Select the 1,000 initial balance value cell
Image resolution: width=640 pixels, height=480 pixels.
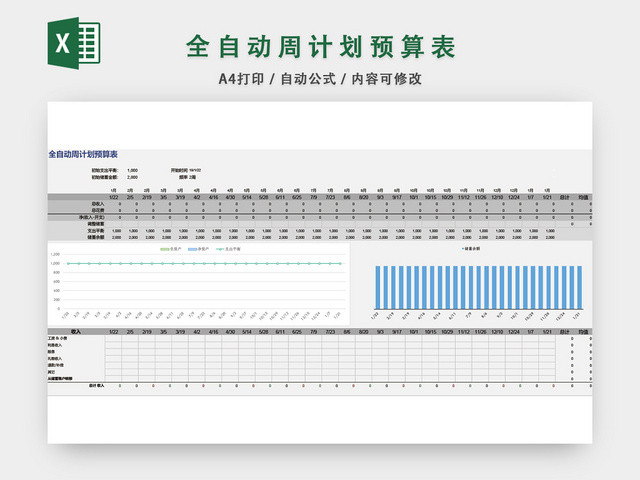(132, 170)
